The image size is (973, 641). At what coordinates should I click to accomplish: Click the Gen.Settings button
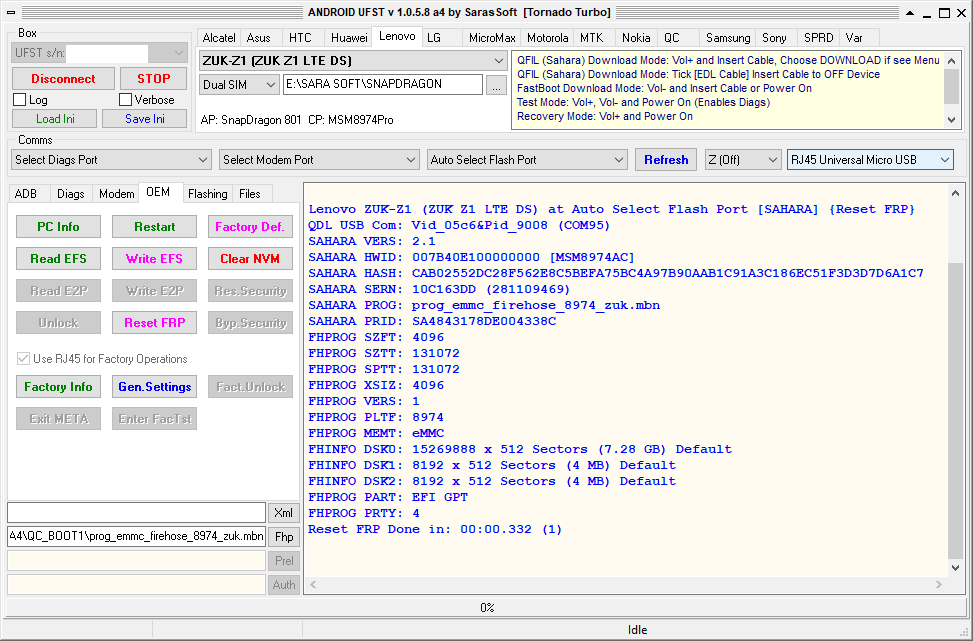(x=155, y=387)
